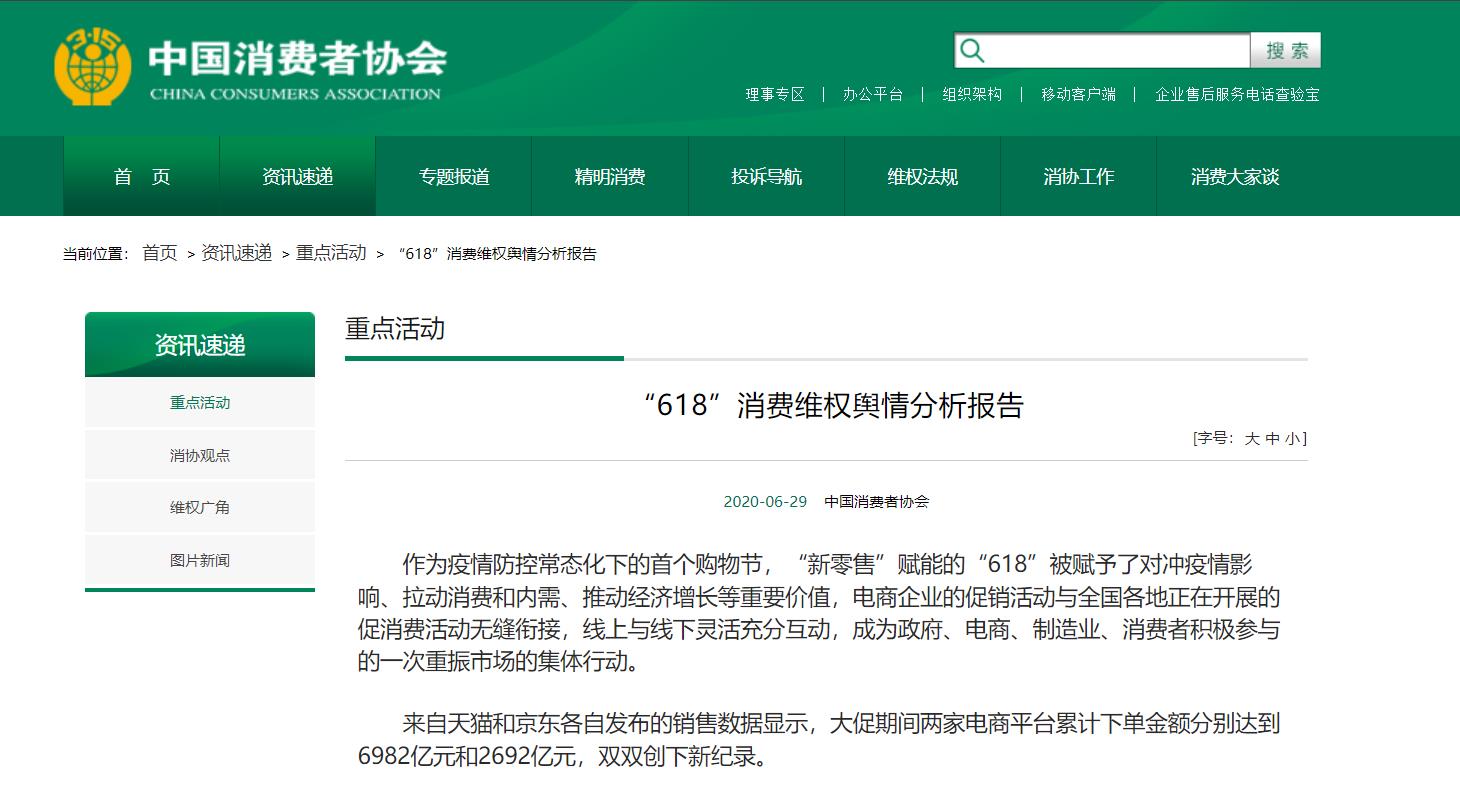Image resolution: width=1460 pixels, height=789 pixels.
Task: Select 消协观点 in the sidebar
Action: [x=200, y=455]
